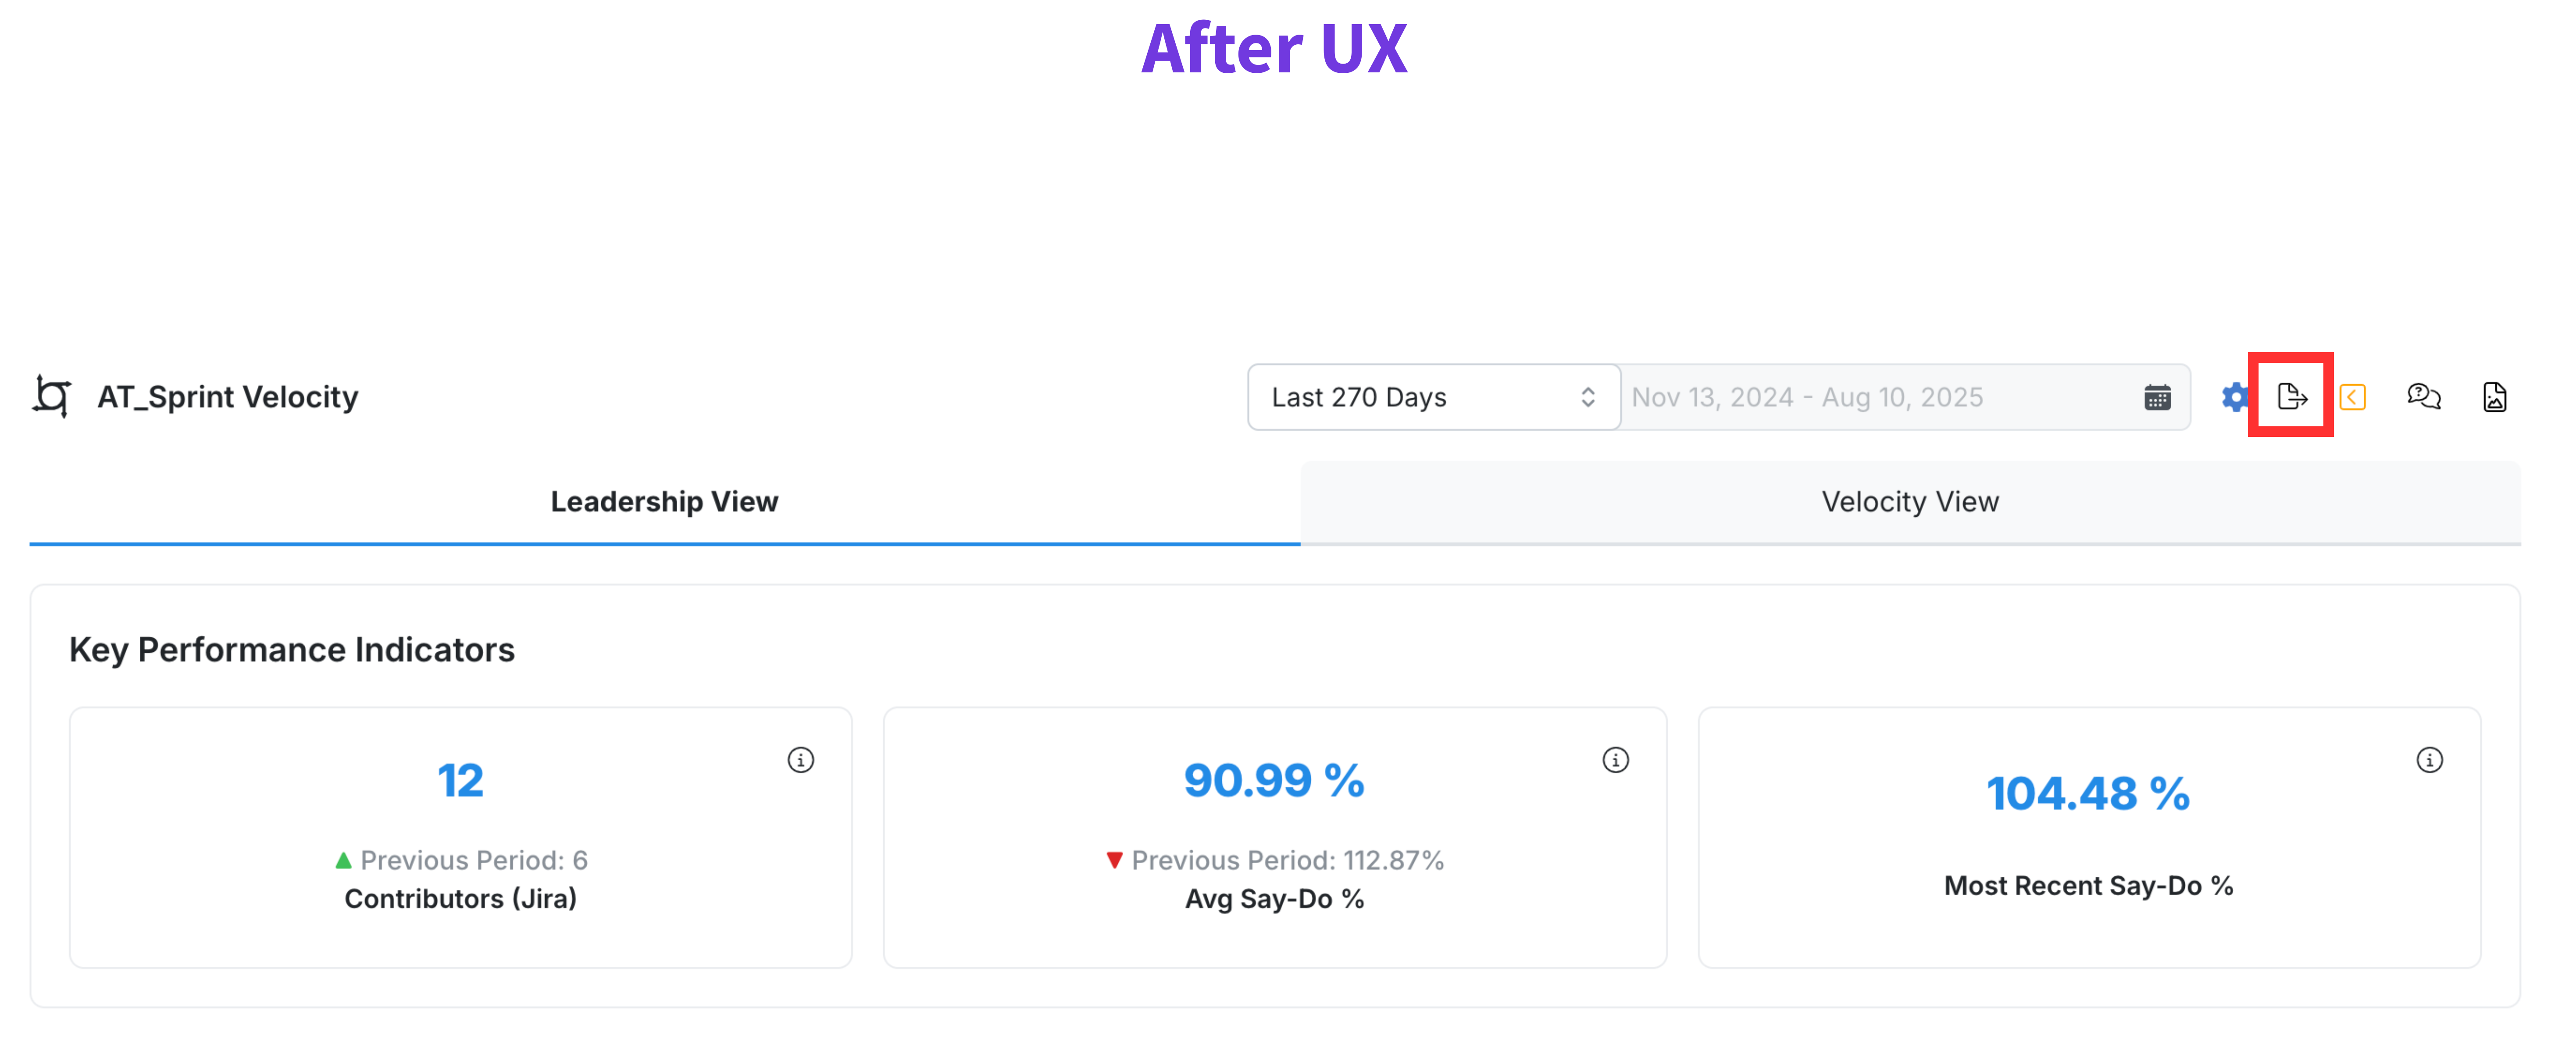Click the Previous Period: 112.87% text
This screenshot has width=2576, height=1051.
(1287, 860)
